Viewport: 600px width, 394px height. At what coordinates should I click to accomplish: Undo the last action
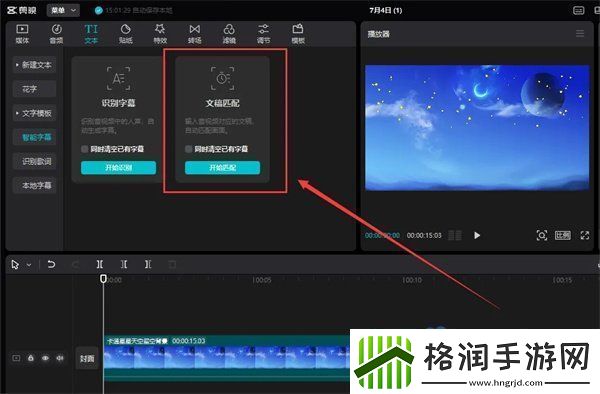tap(51, 264)
